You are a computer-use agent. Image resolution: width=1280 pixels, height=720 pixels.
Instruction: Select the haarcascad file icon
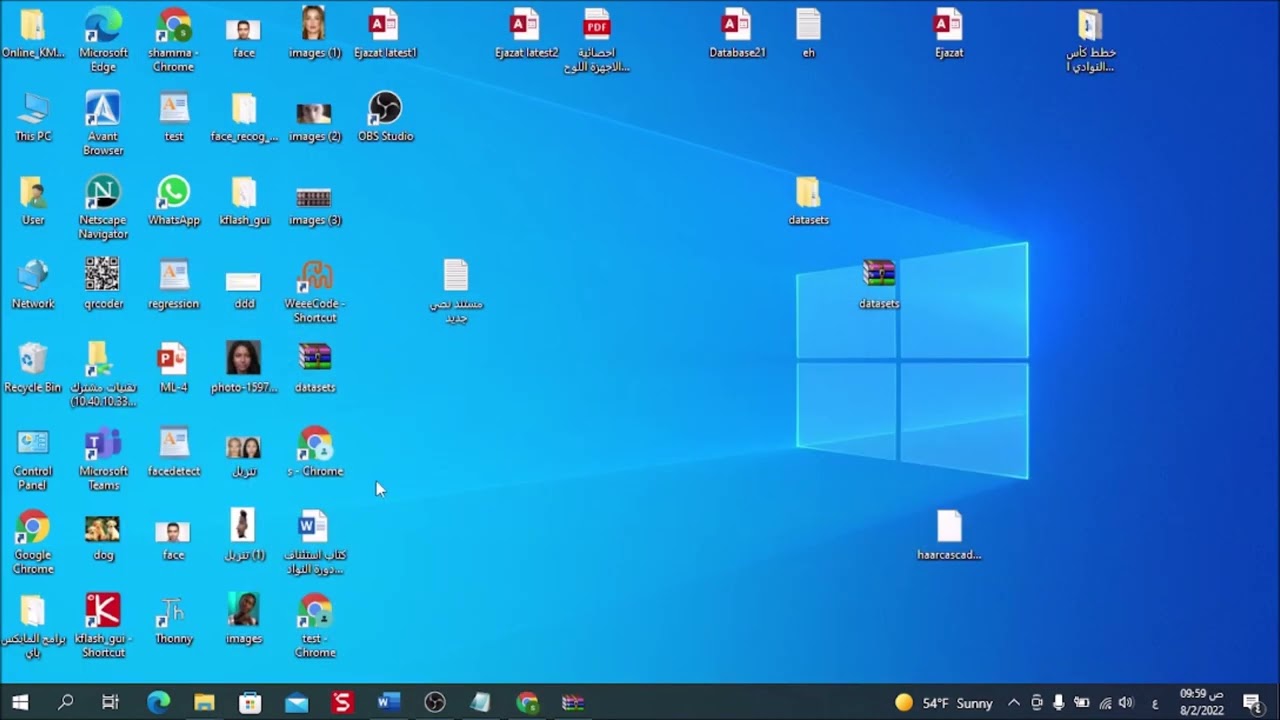tap(949, 536)
